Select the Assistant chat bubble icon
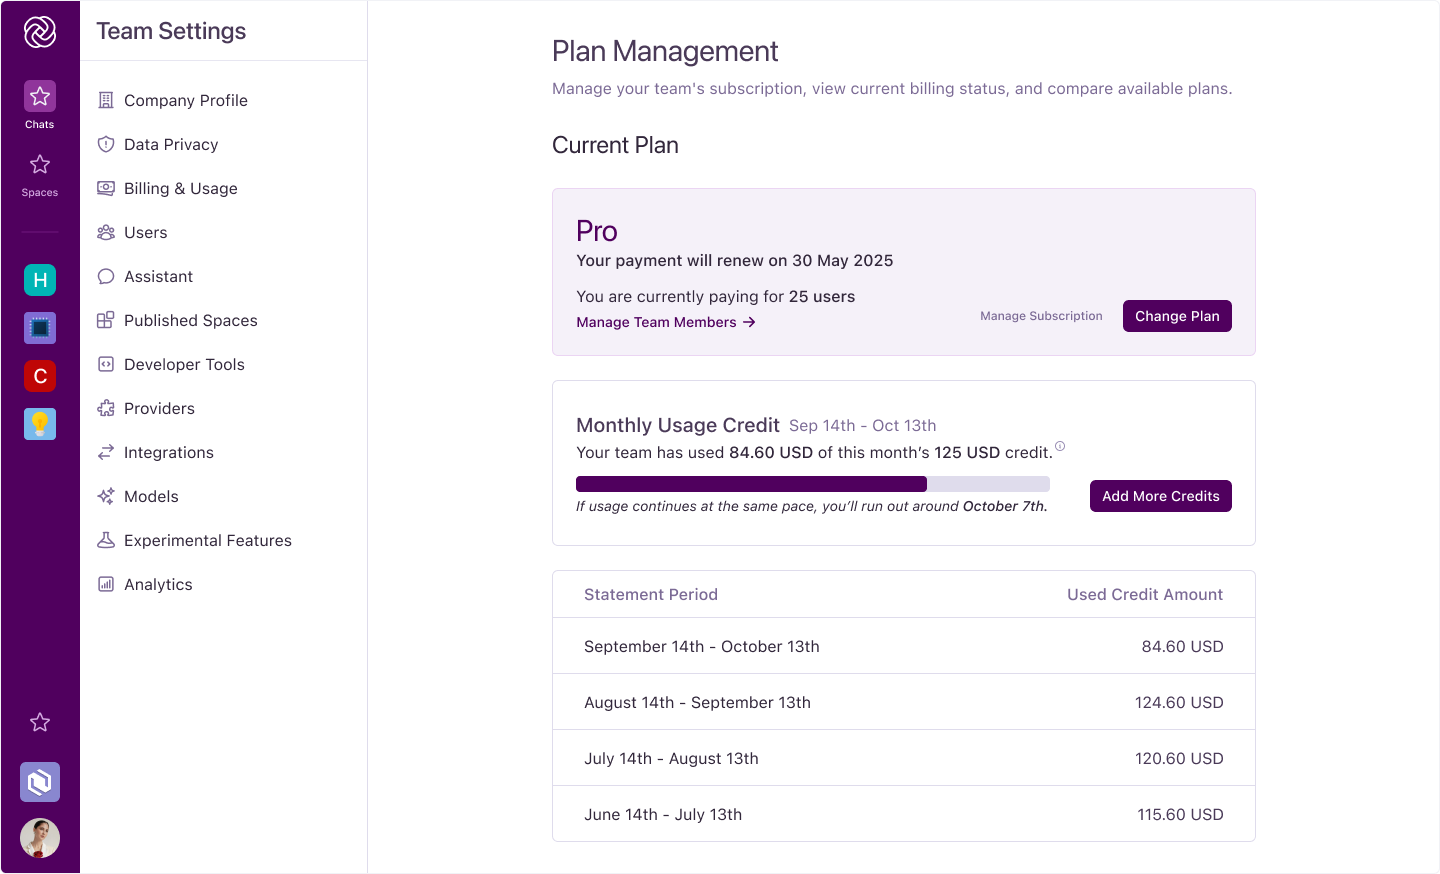Screen dimensions: 1440x874 click(x=106, y=276)
